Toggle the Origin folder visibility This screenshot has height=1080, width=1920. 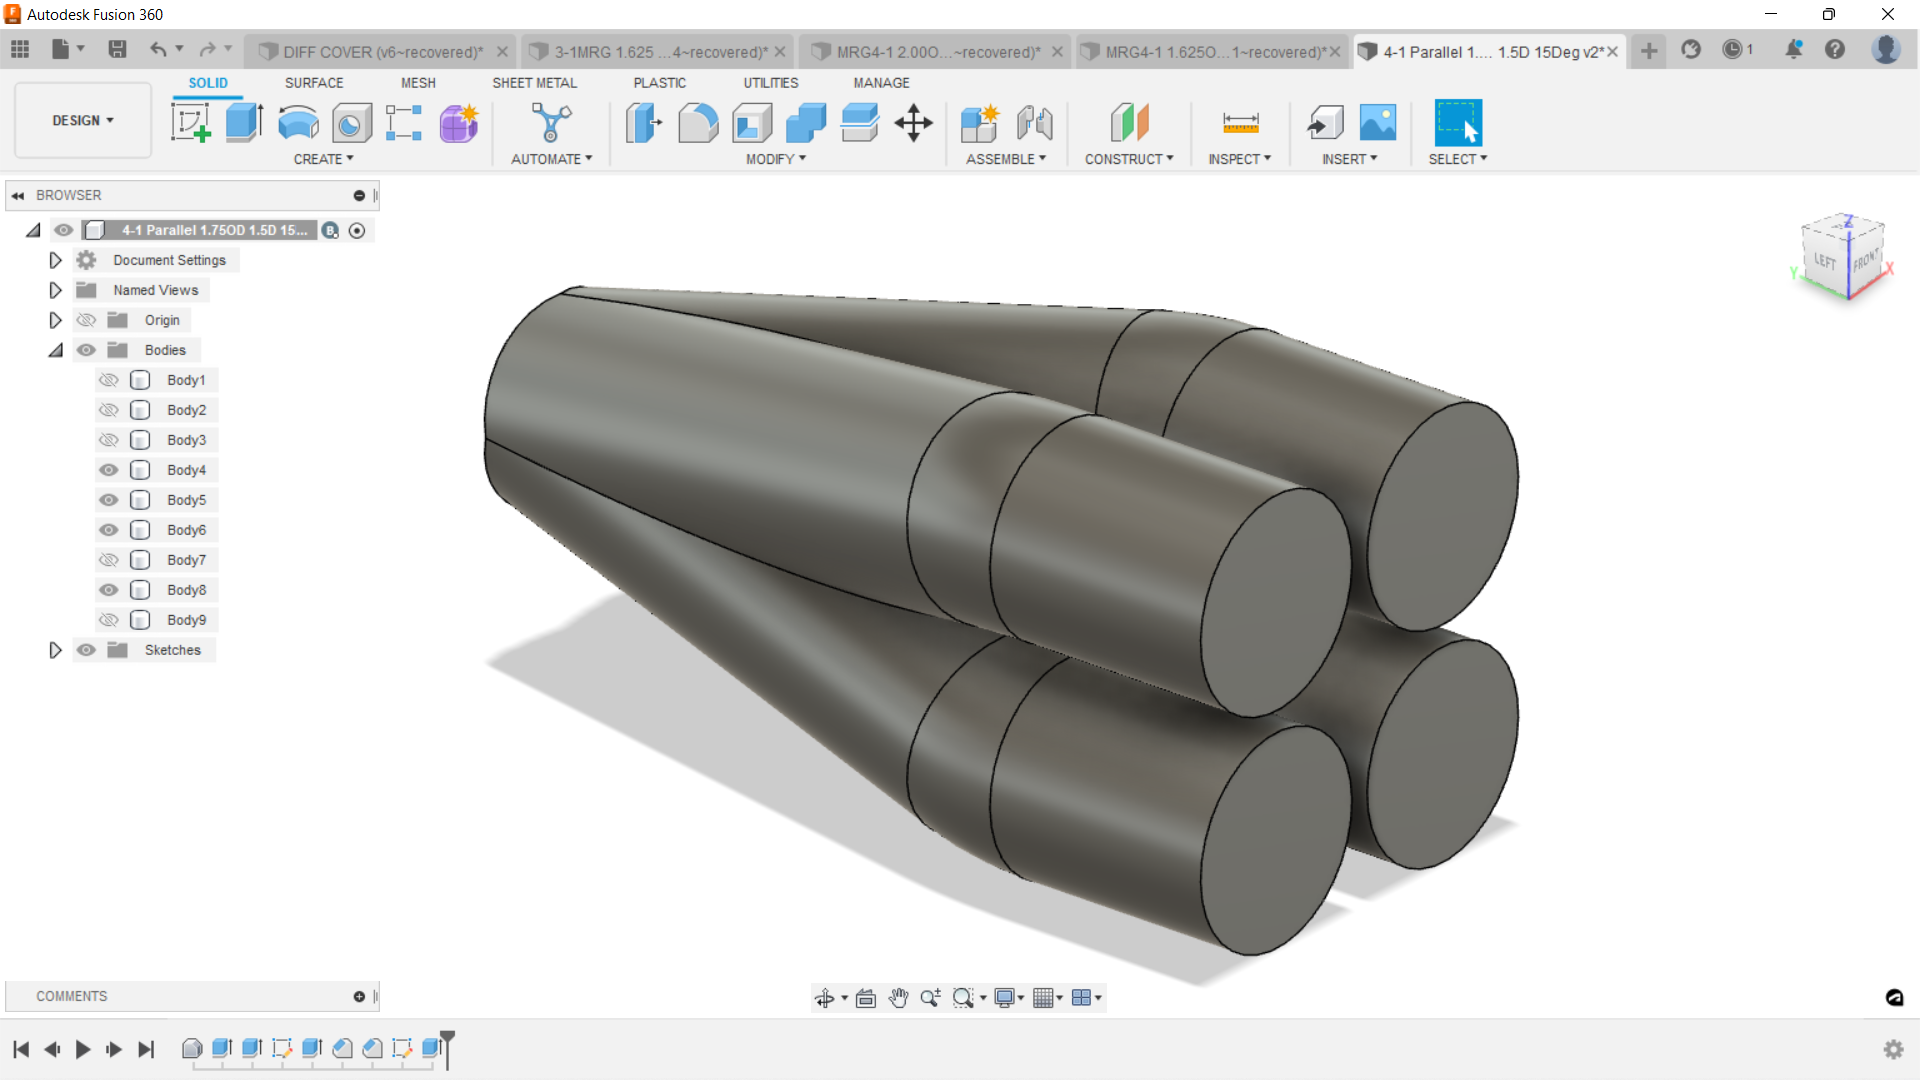pyautogui.click(x=87, y=320)
